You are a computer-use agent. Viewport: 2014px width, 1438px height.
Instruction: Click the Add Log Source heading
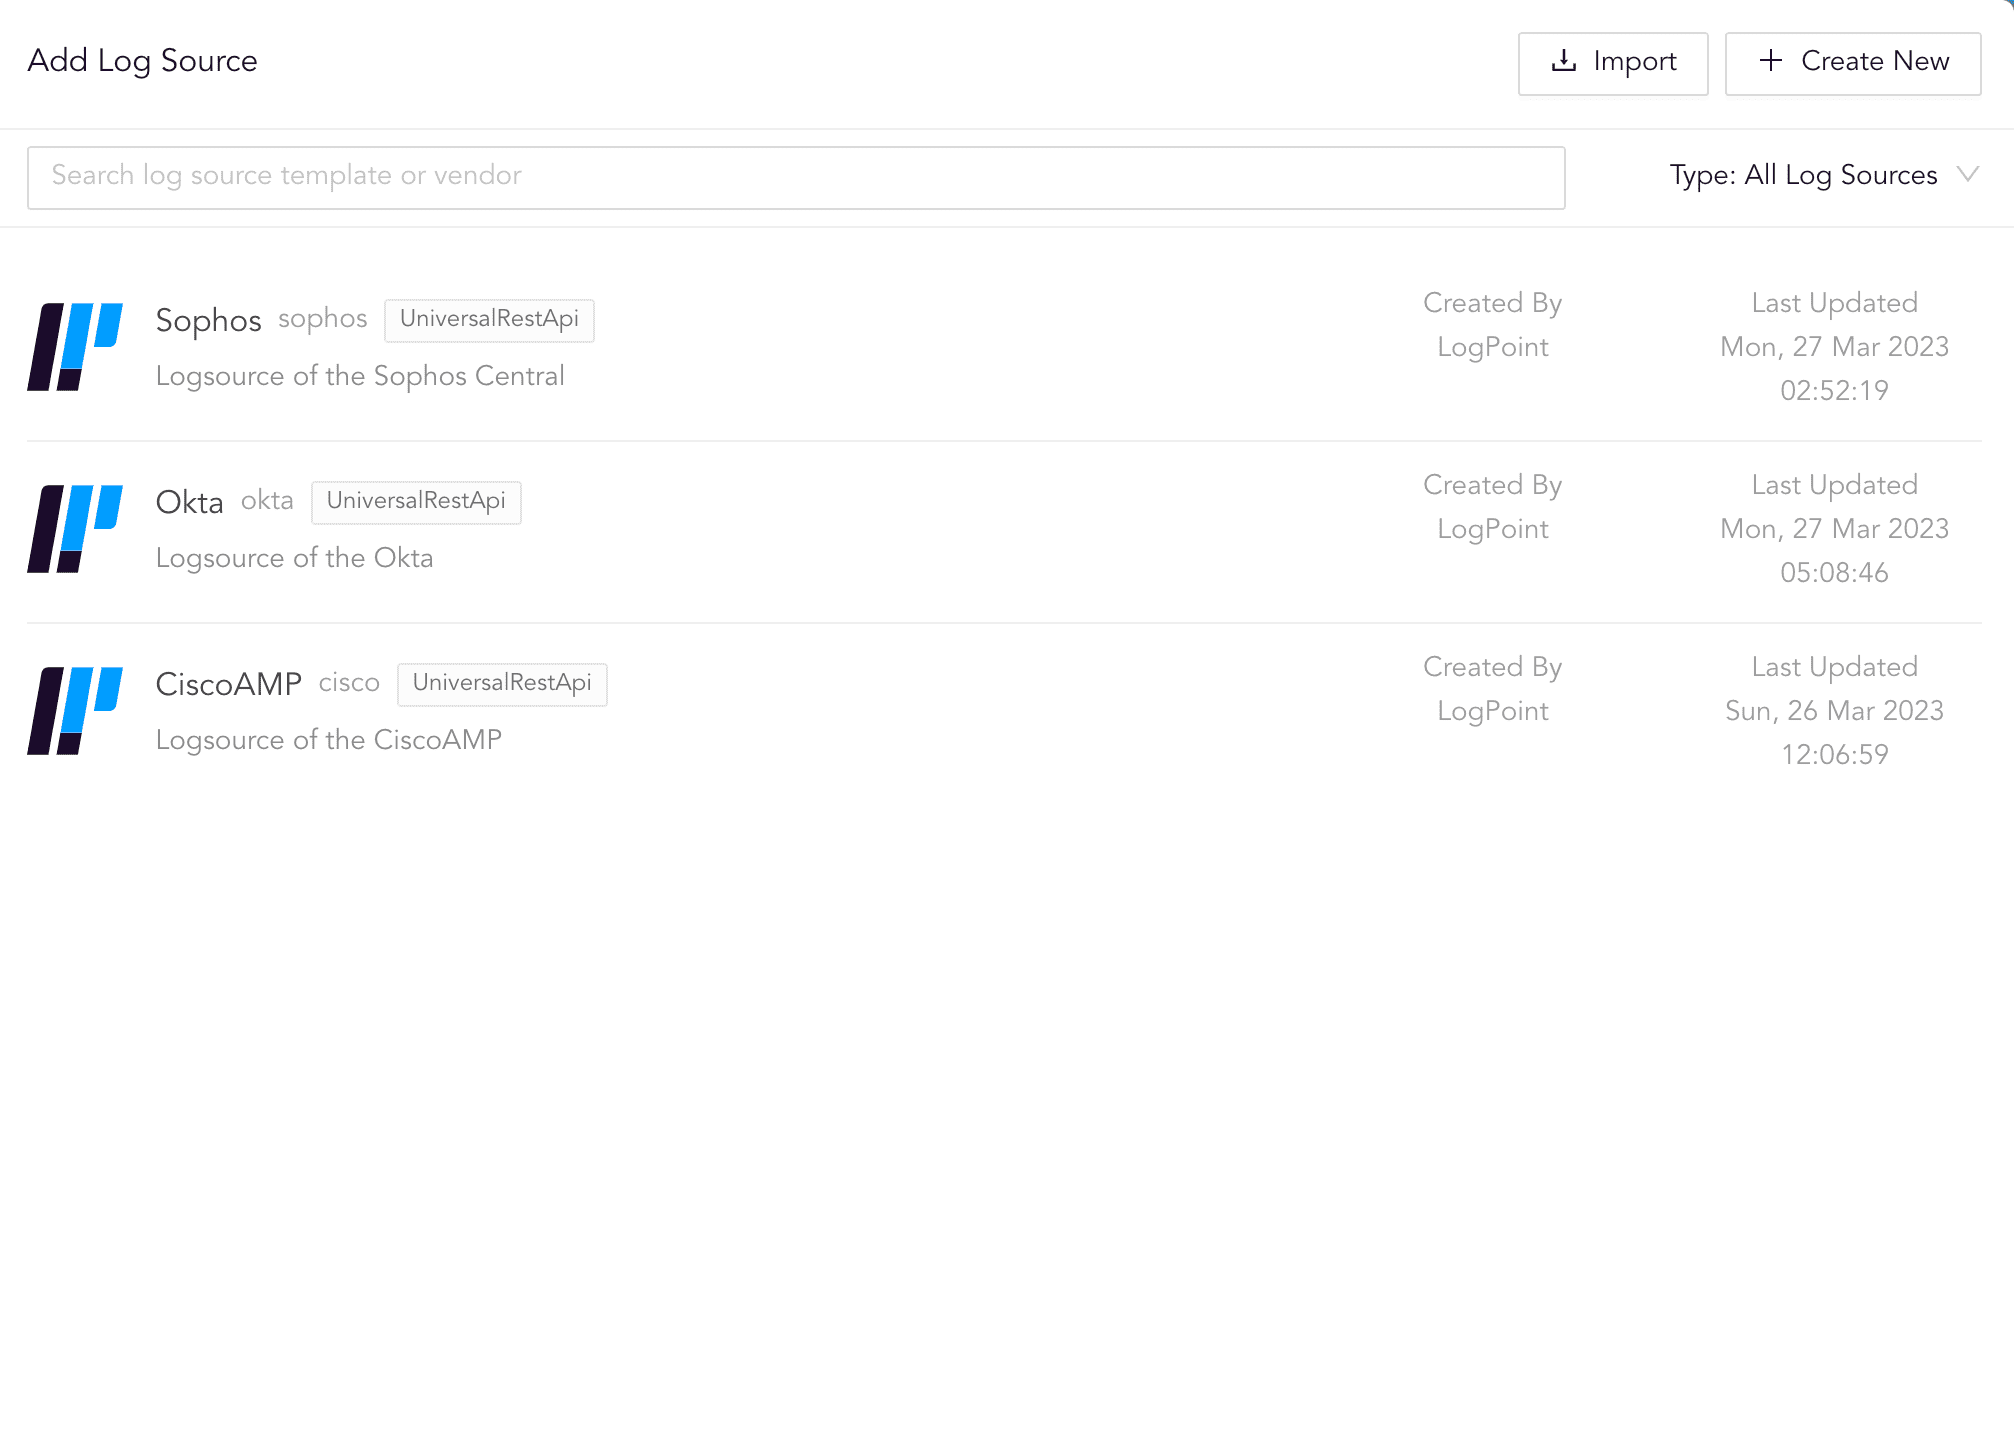coord(143,61)
